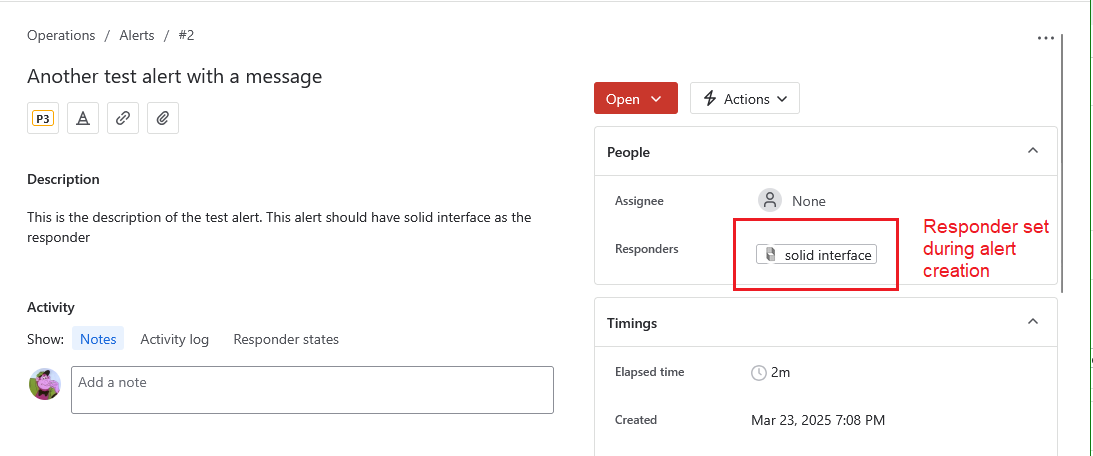The height and width of the screenshot is (456, 1093).
Task: Click the None assignee value
Action: (x=808, y=201)
